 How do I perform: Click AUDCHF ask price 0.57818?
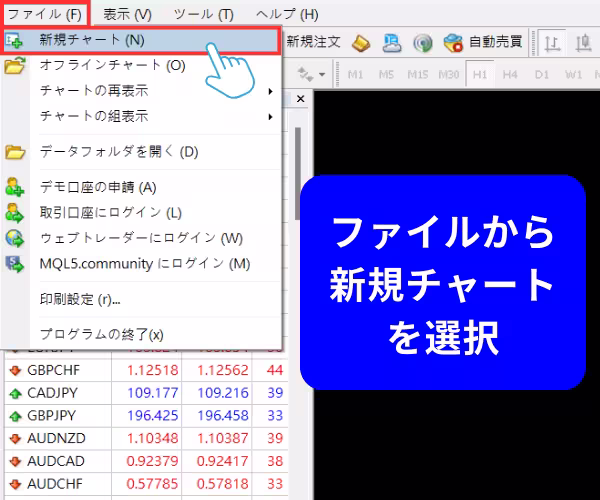[x=223, y=484]
